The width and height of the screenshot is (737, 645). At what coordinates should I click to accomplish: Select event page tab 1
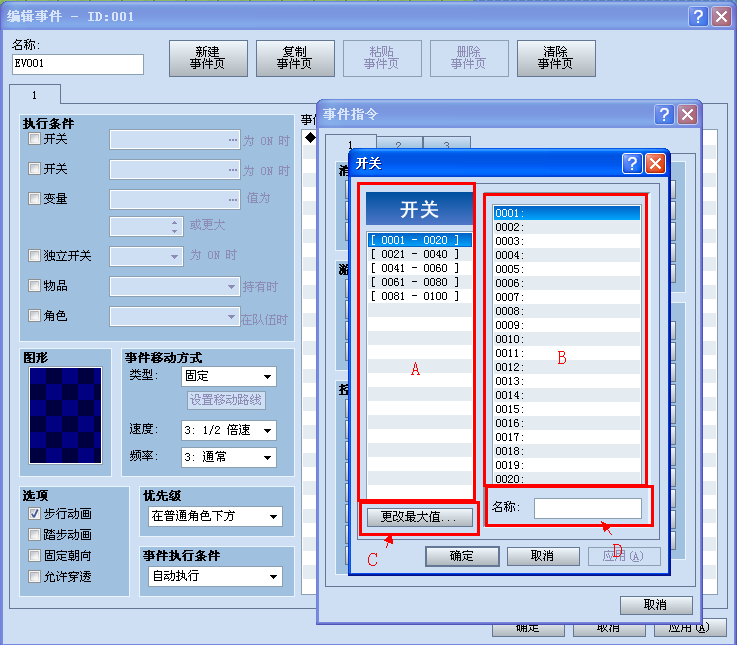click(34, 95)
